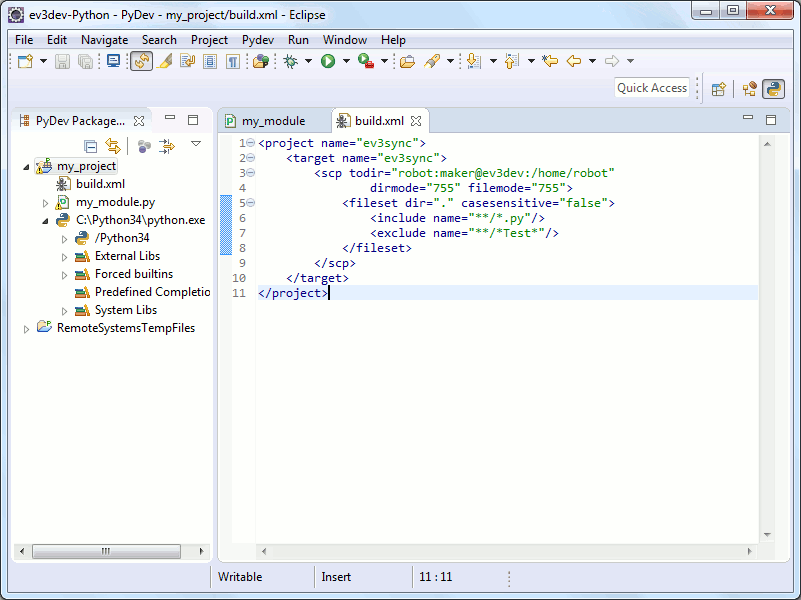Expand the /Python34 tree node
This screenshot has width=801, height=600.
[64, 238]
